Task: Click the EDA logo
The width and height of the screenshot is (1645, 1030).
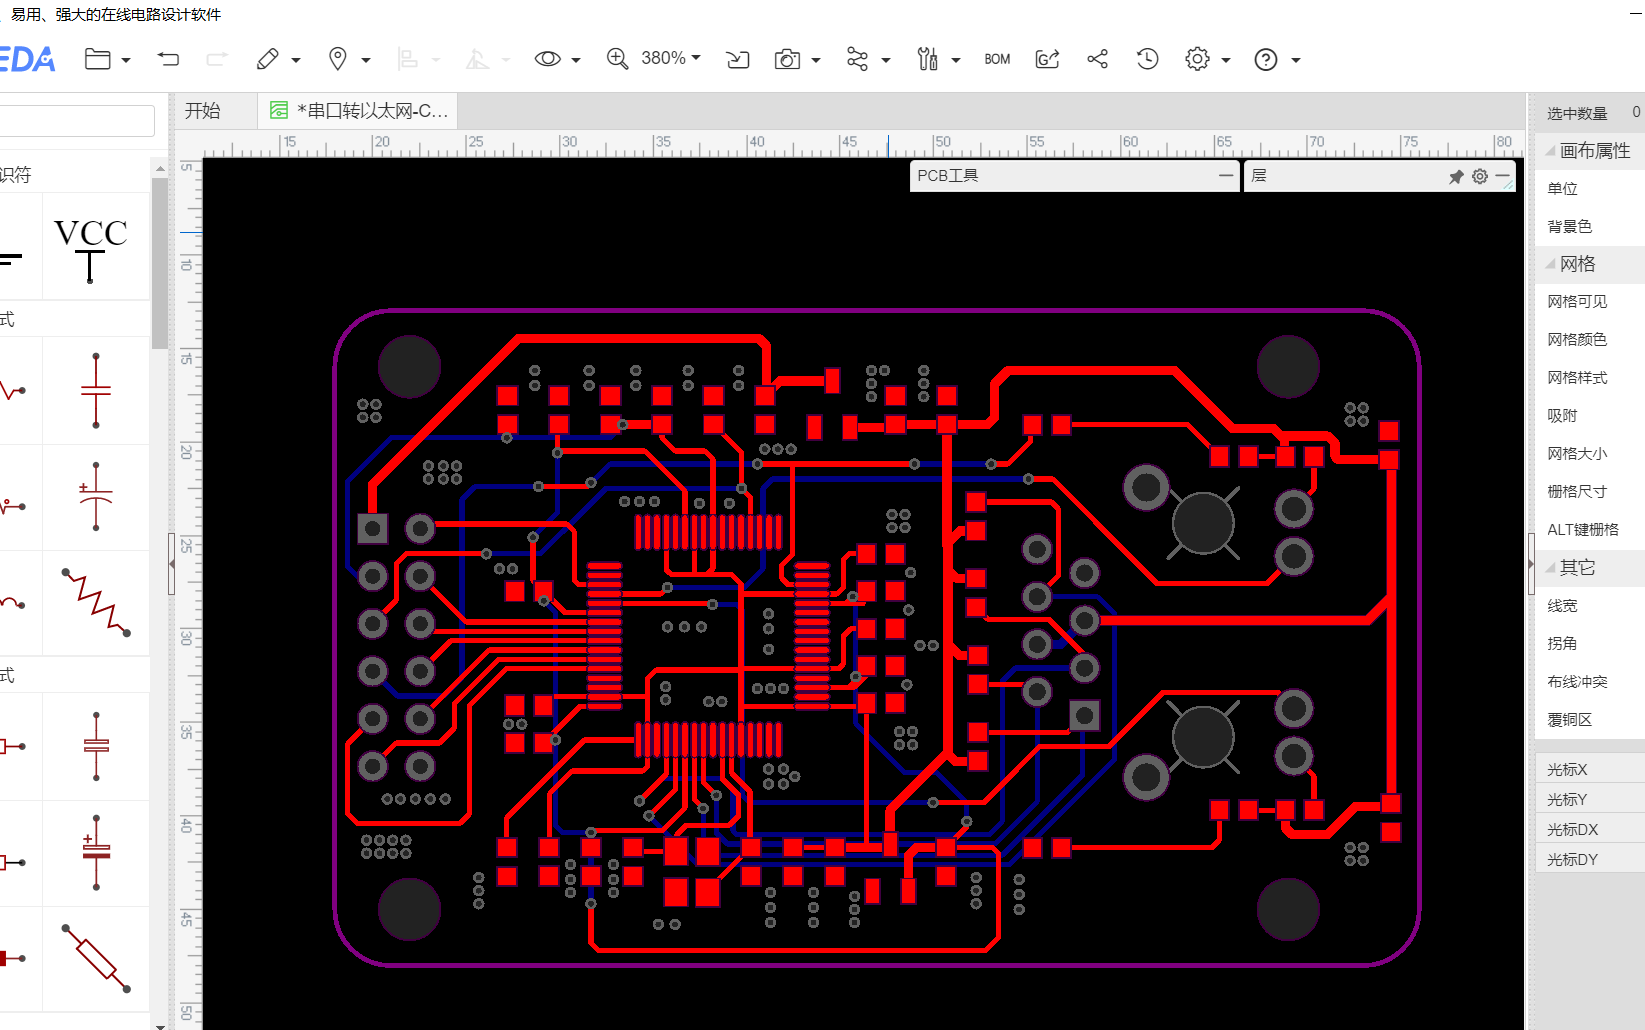Action: (x=27, y=60)
